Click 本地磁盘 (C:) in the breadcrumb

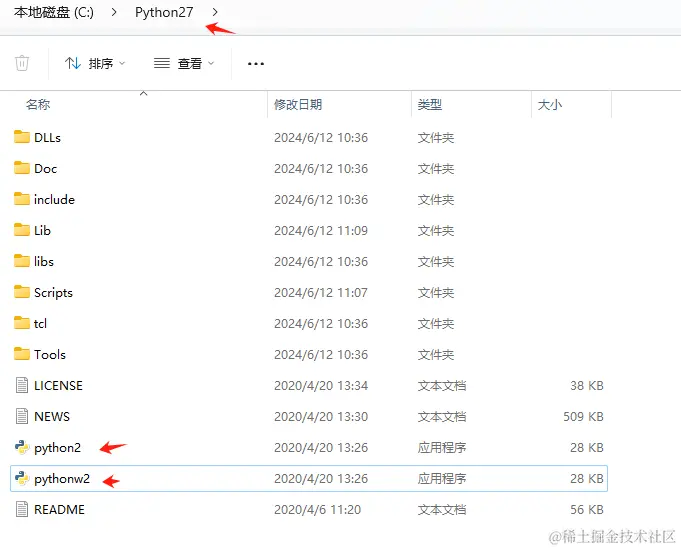click(x=53, y=12)
